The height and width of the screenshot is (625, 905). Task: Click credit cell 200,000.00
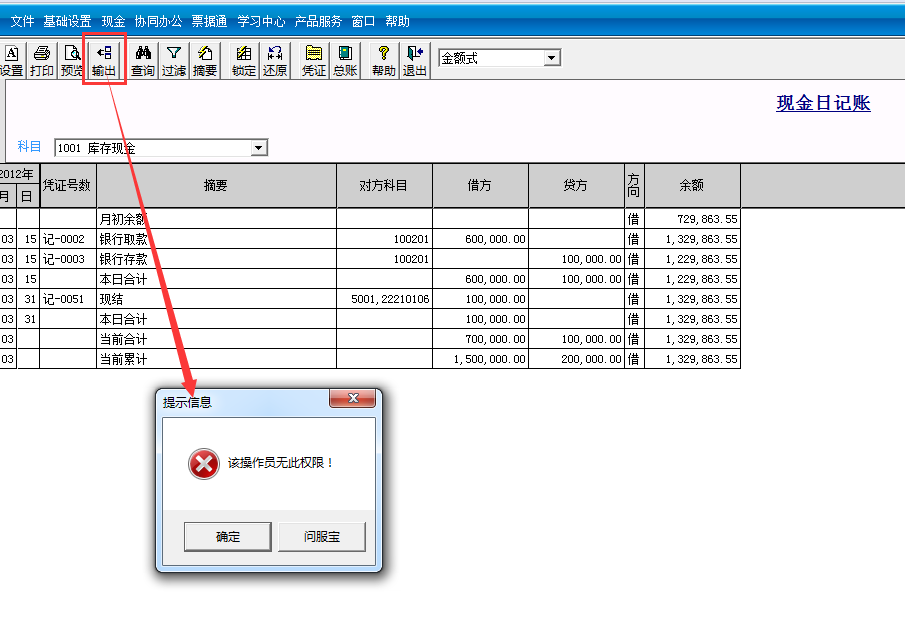tap(576, 359)
